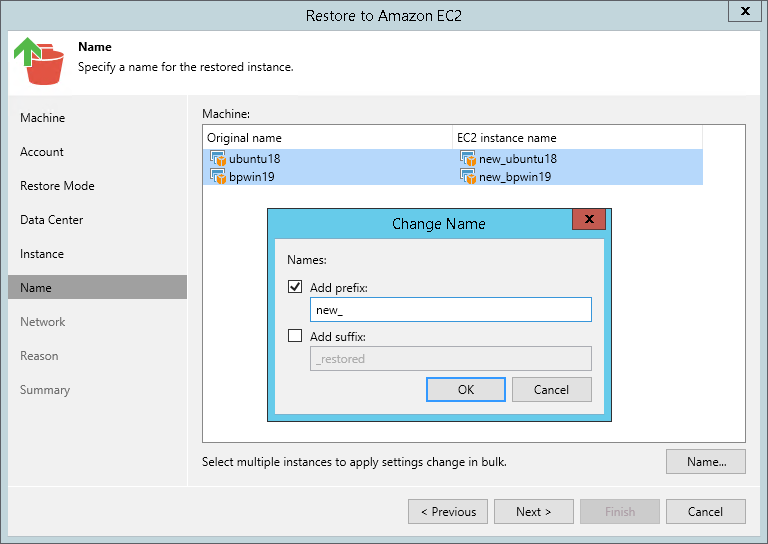Viewport: 768px width, 544px height.
Task: Click Cancel in the Change Name dialog
Action: point(552,389)
